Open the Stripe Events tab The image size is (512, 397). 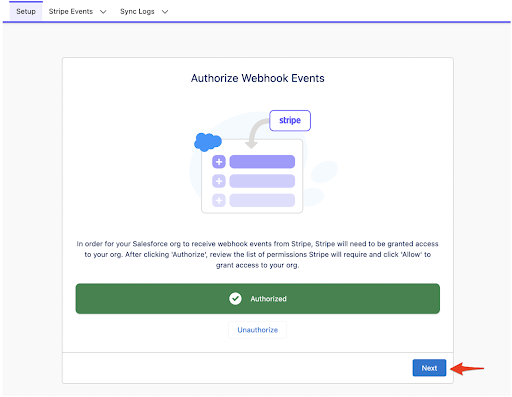click(71, 11)
